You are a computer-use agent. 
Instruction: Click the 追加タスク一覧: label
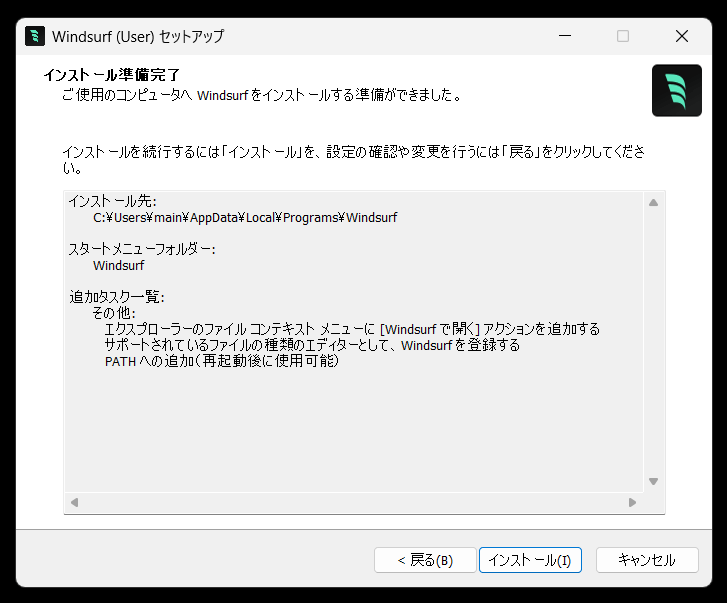point(117,297)
